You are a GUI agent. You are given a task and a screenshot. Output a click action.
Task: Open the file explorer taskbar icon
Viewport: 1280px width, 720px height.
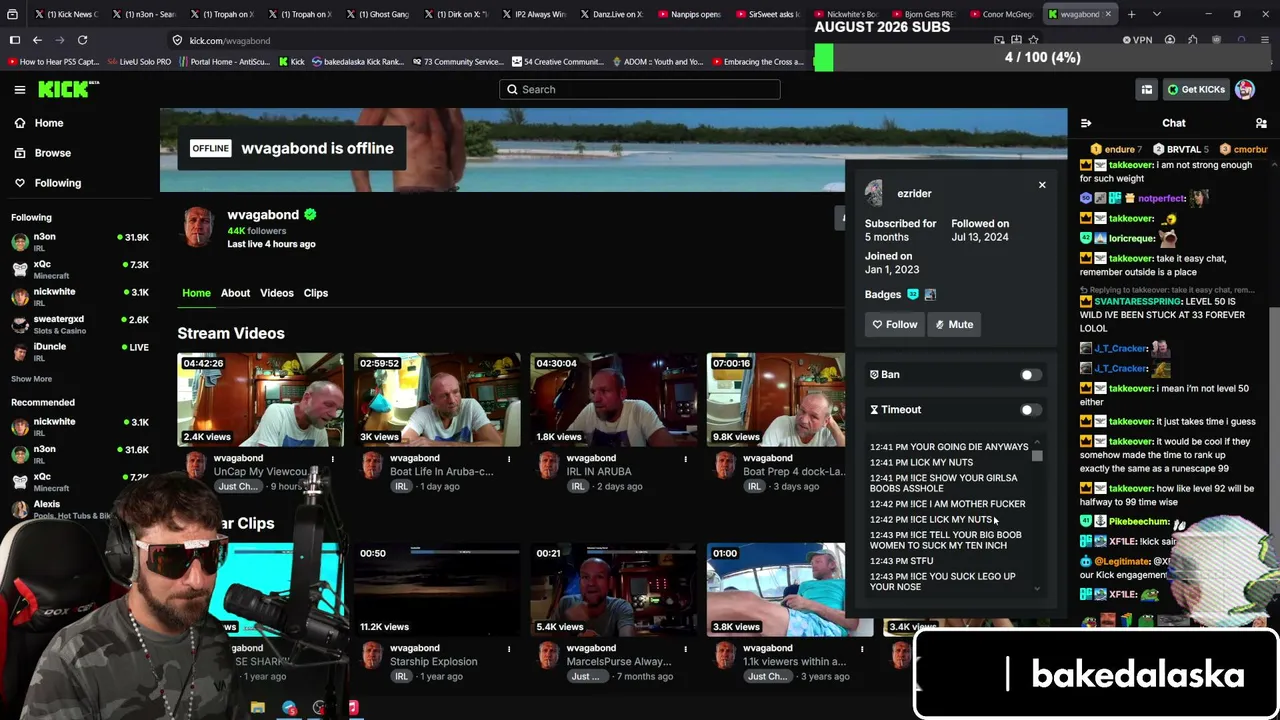coord(258,708)
